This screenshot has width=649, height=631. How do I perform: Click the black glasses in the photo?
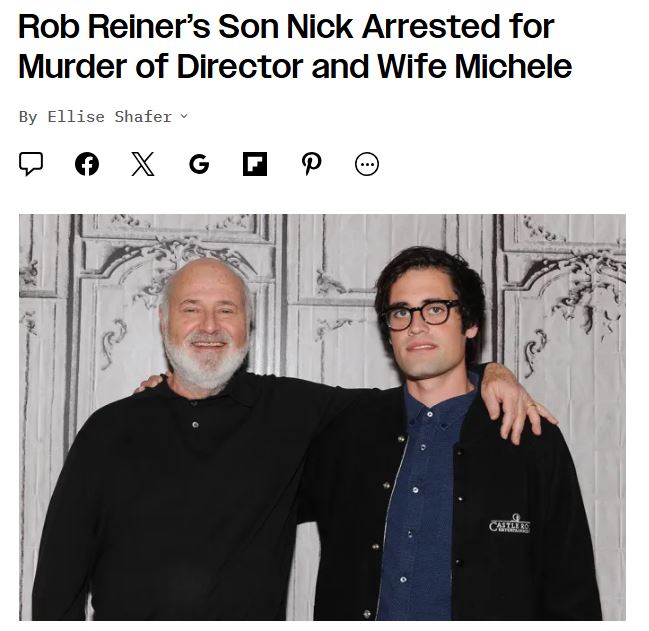tap(421, 314)
